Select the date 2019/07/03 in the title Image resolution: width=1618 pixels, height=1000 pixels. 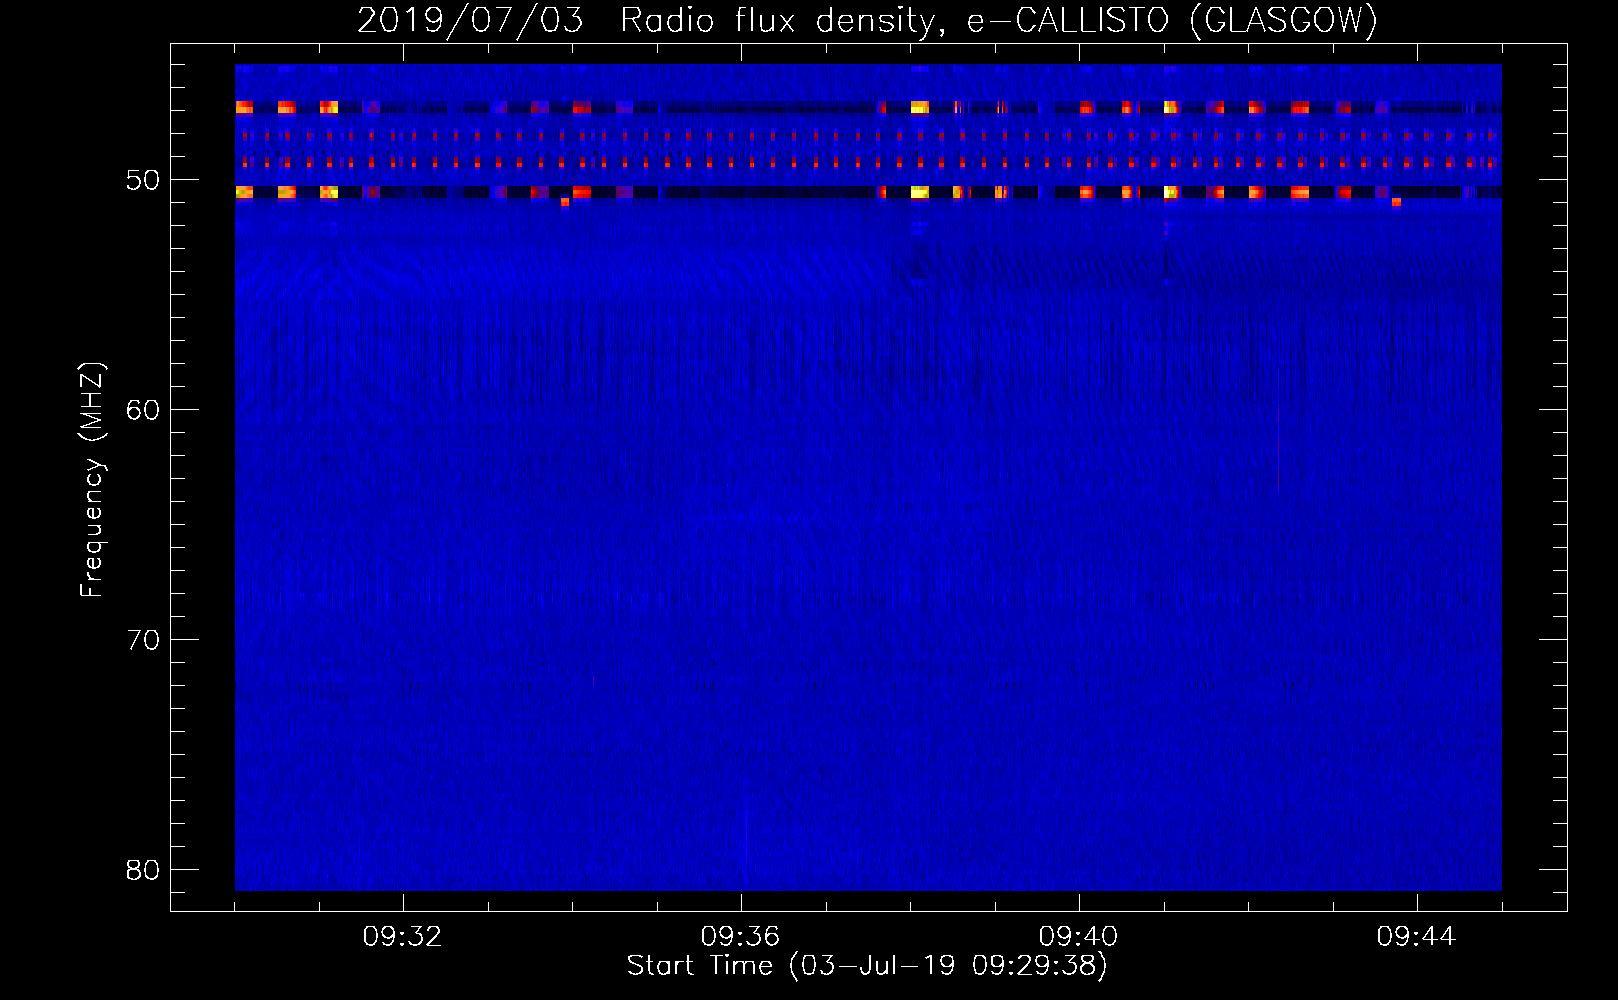pyautogui.click(x=470, y=20)
